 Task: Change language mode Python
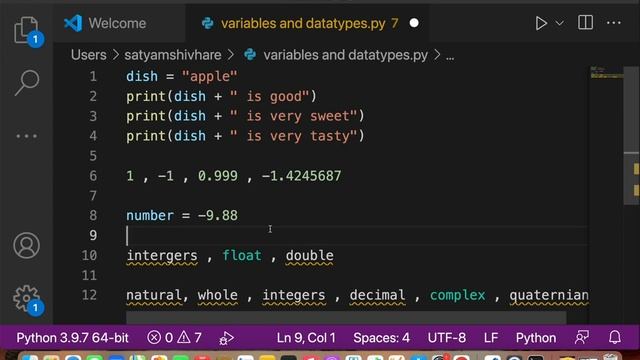click(x=536, y=338)
